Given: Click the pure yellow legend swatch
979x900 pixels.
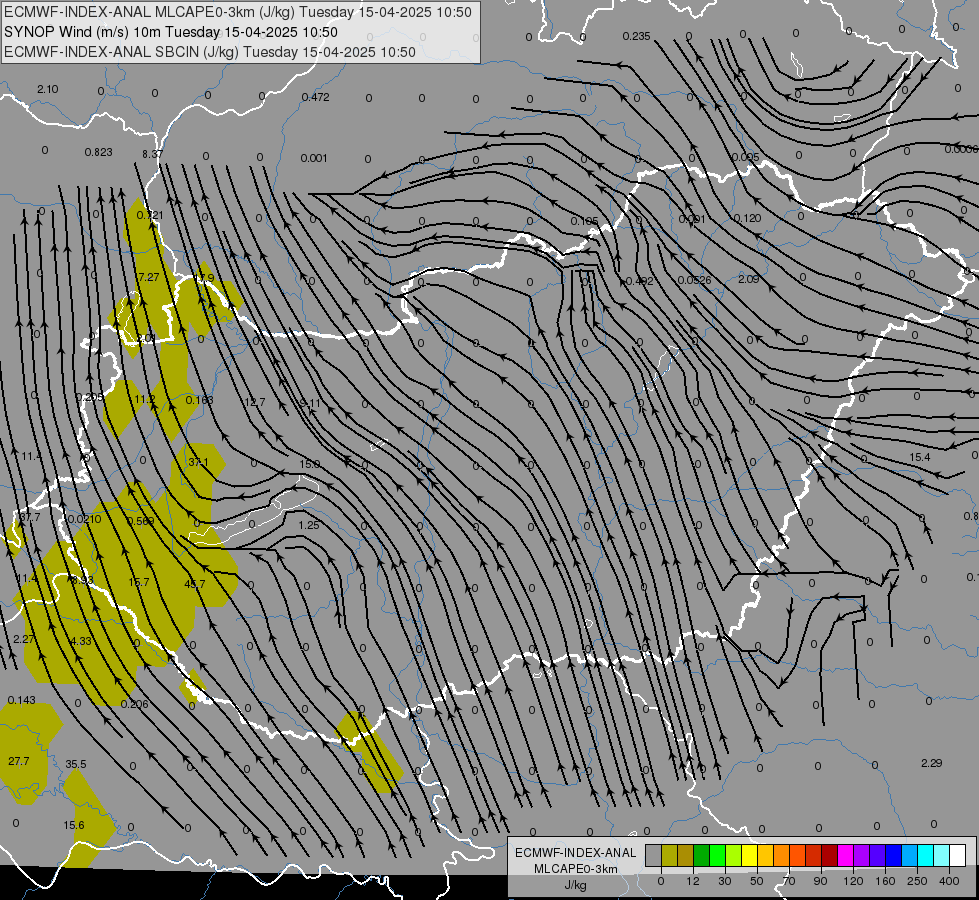Looking at the screenshot, I should pyautogui.click(x=749, y=855).
